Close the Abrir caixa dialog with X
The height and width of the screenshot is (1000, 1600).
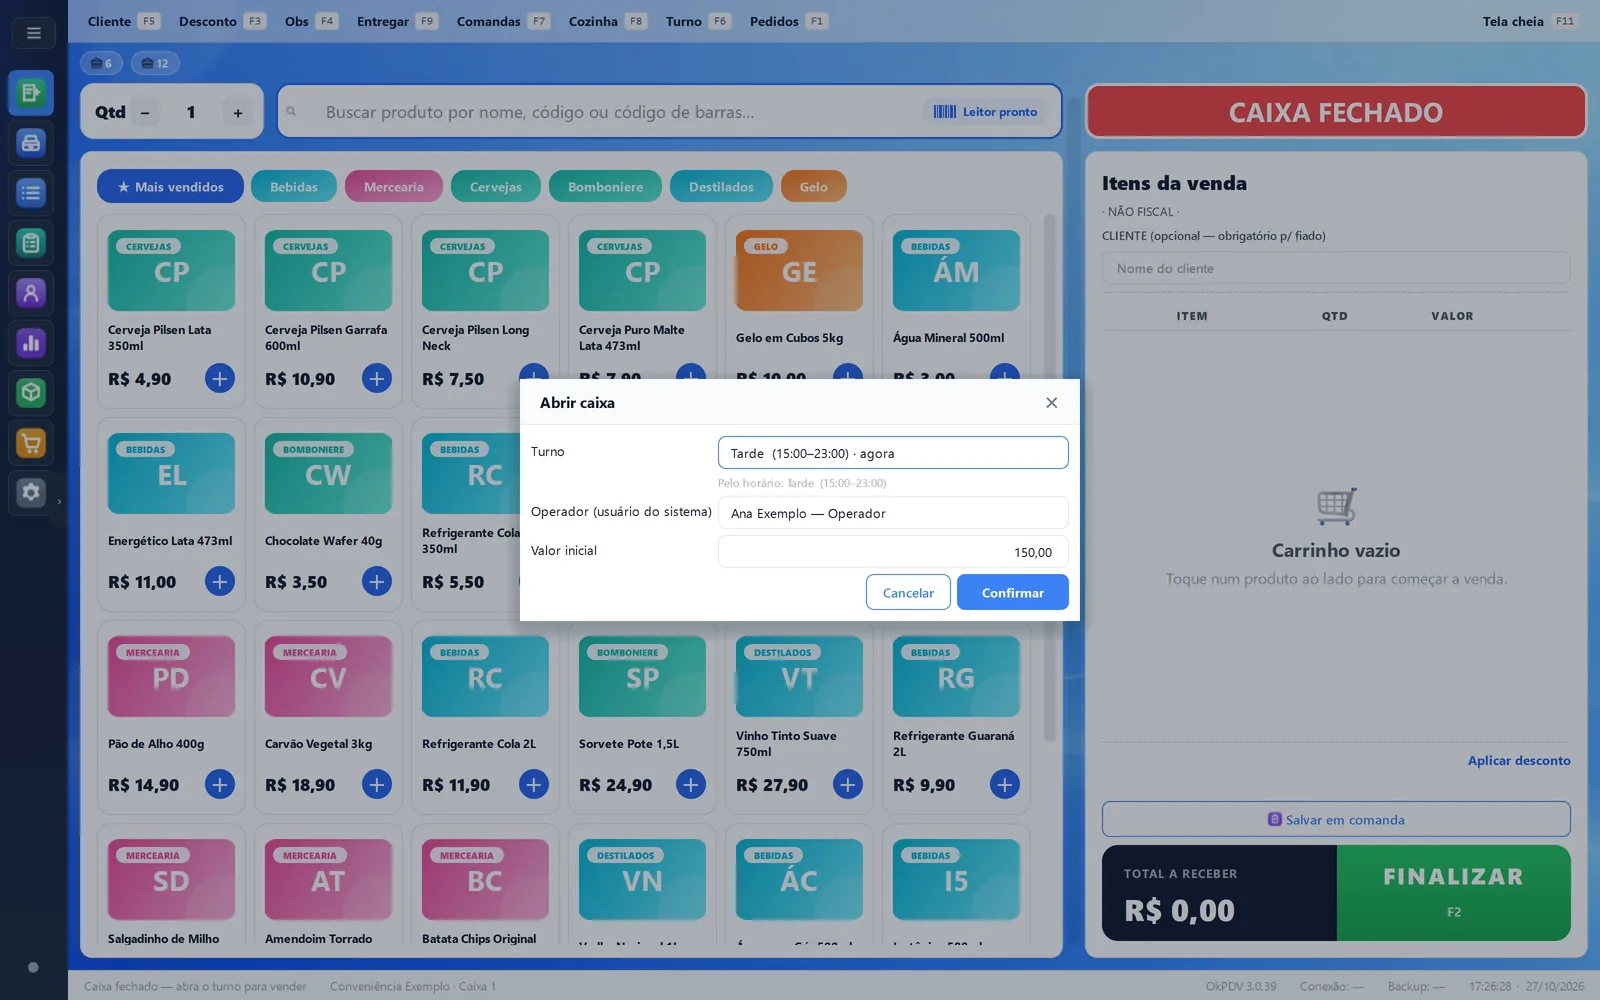(x=1051, y=403)
